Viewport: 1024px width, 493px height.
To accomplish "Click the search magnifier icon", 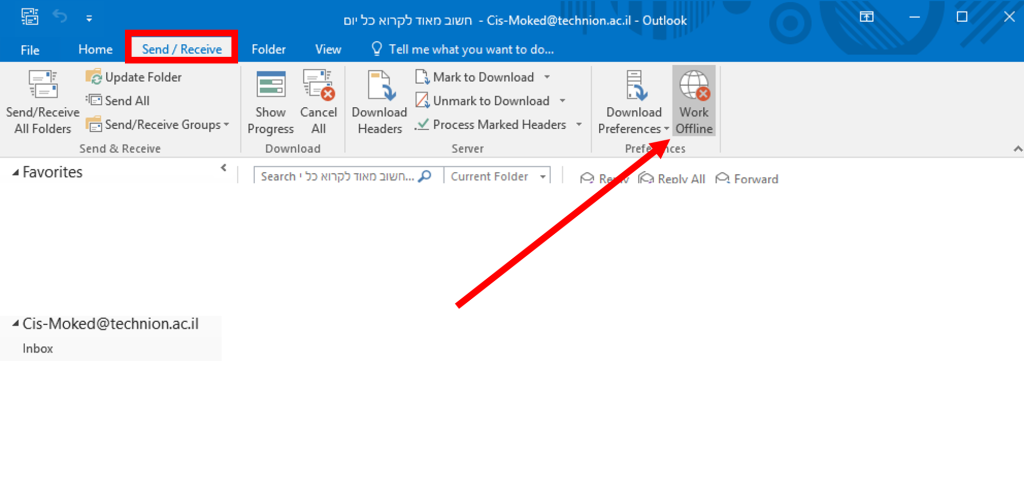I will click(x=425, y=176).
